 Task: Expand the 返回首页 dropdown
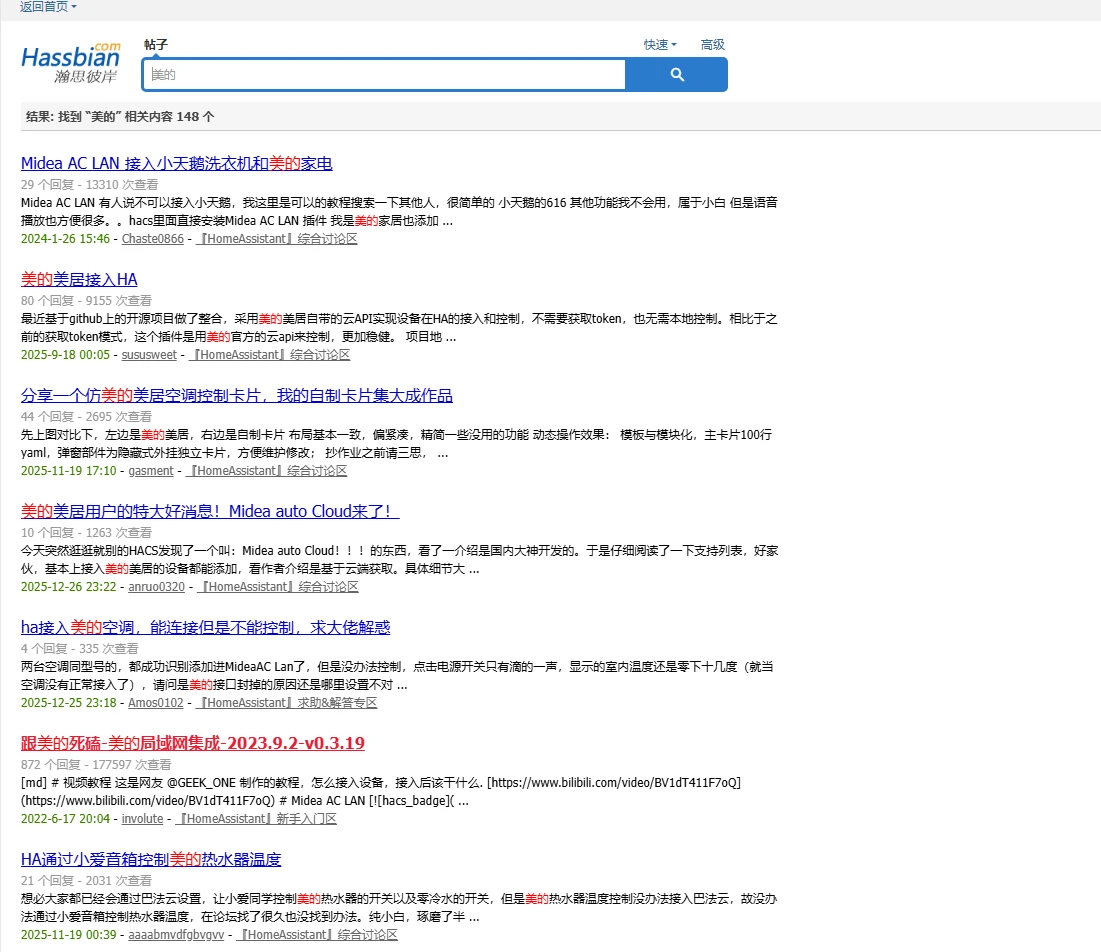48,7
